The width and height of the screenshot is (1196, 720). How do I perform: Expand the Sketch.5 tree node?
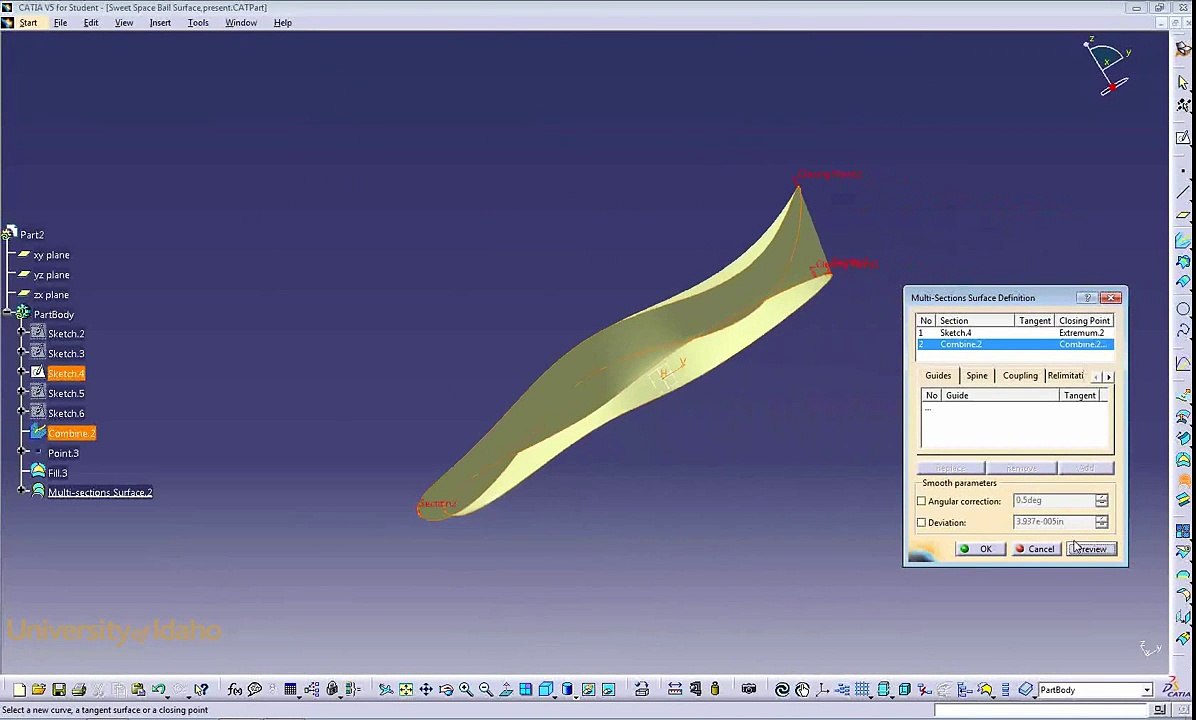pyautogui.click(x=22, y=393)
